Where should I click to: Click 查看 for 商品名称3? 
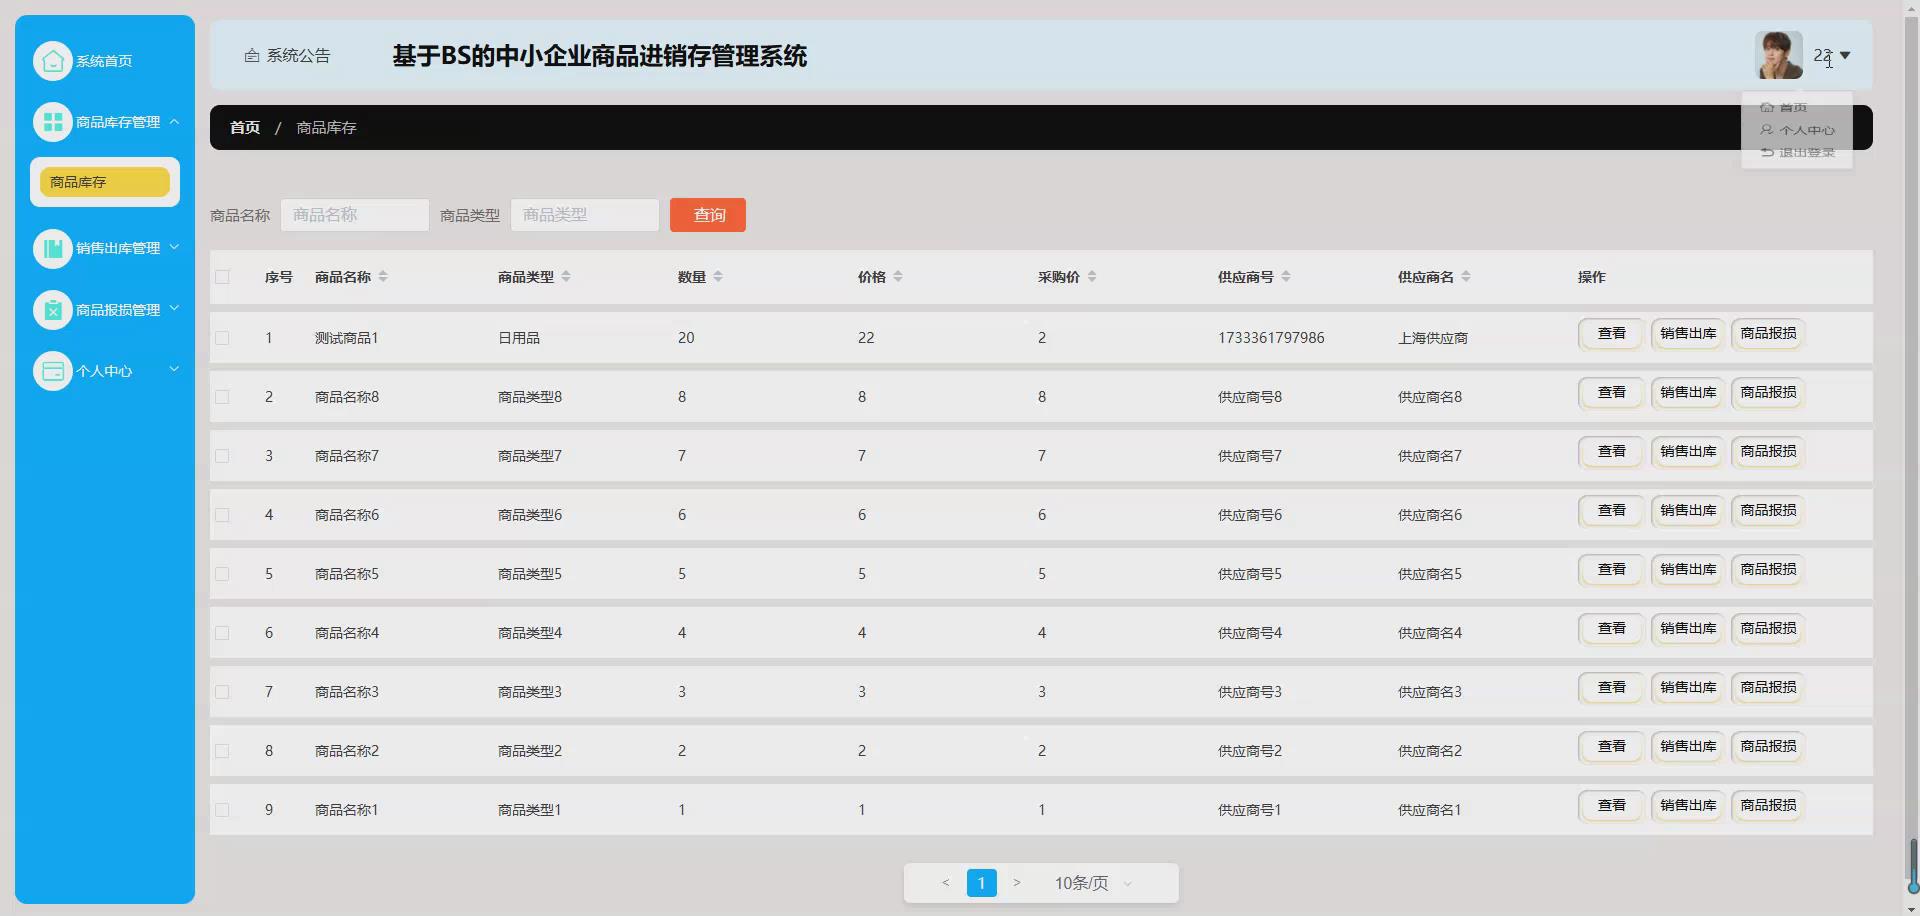coord(1611,688)
